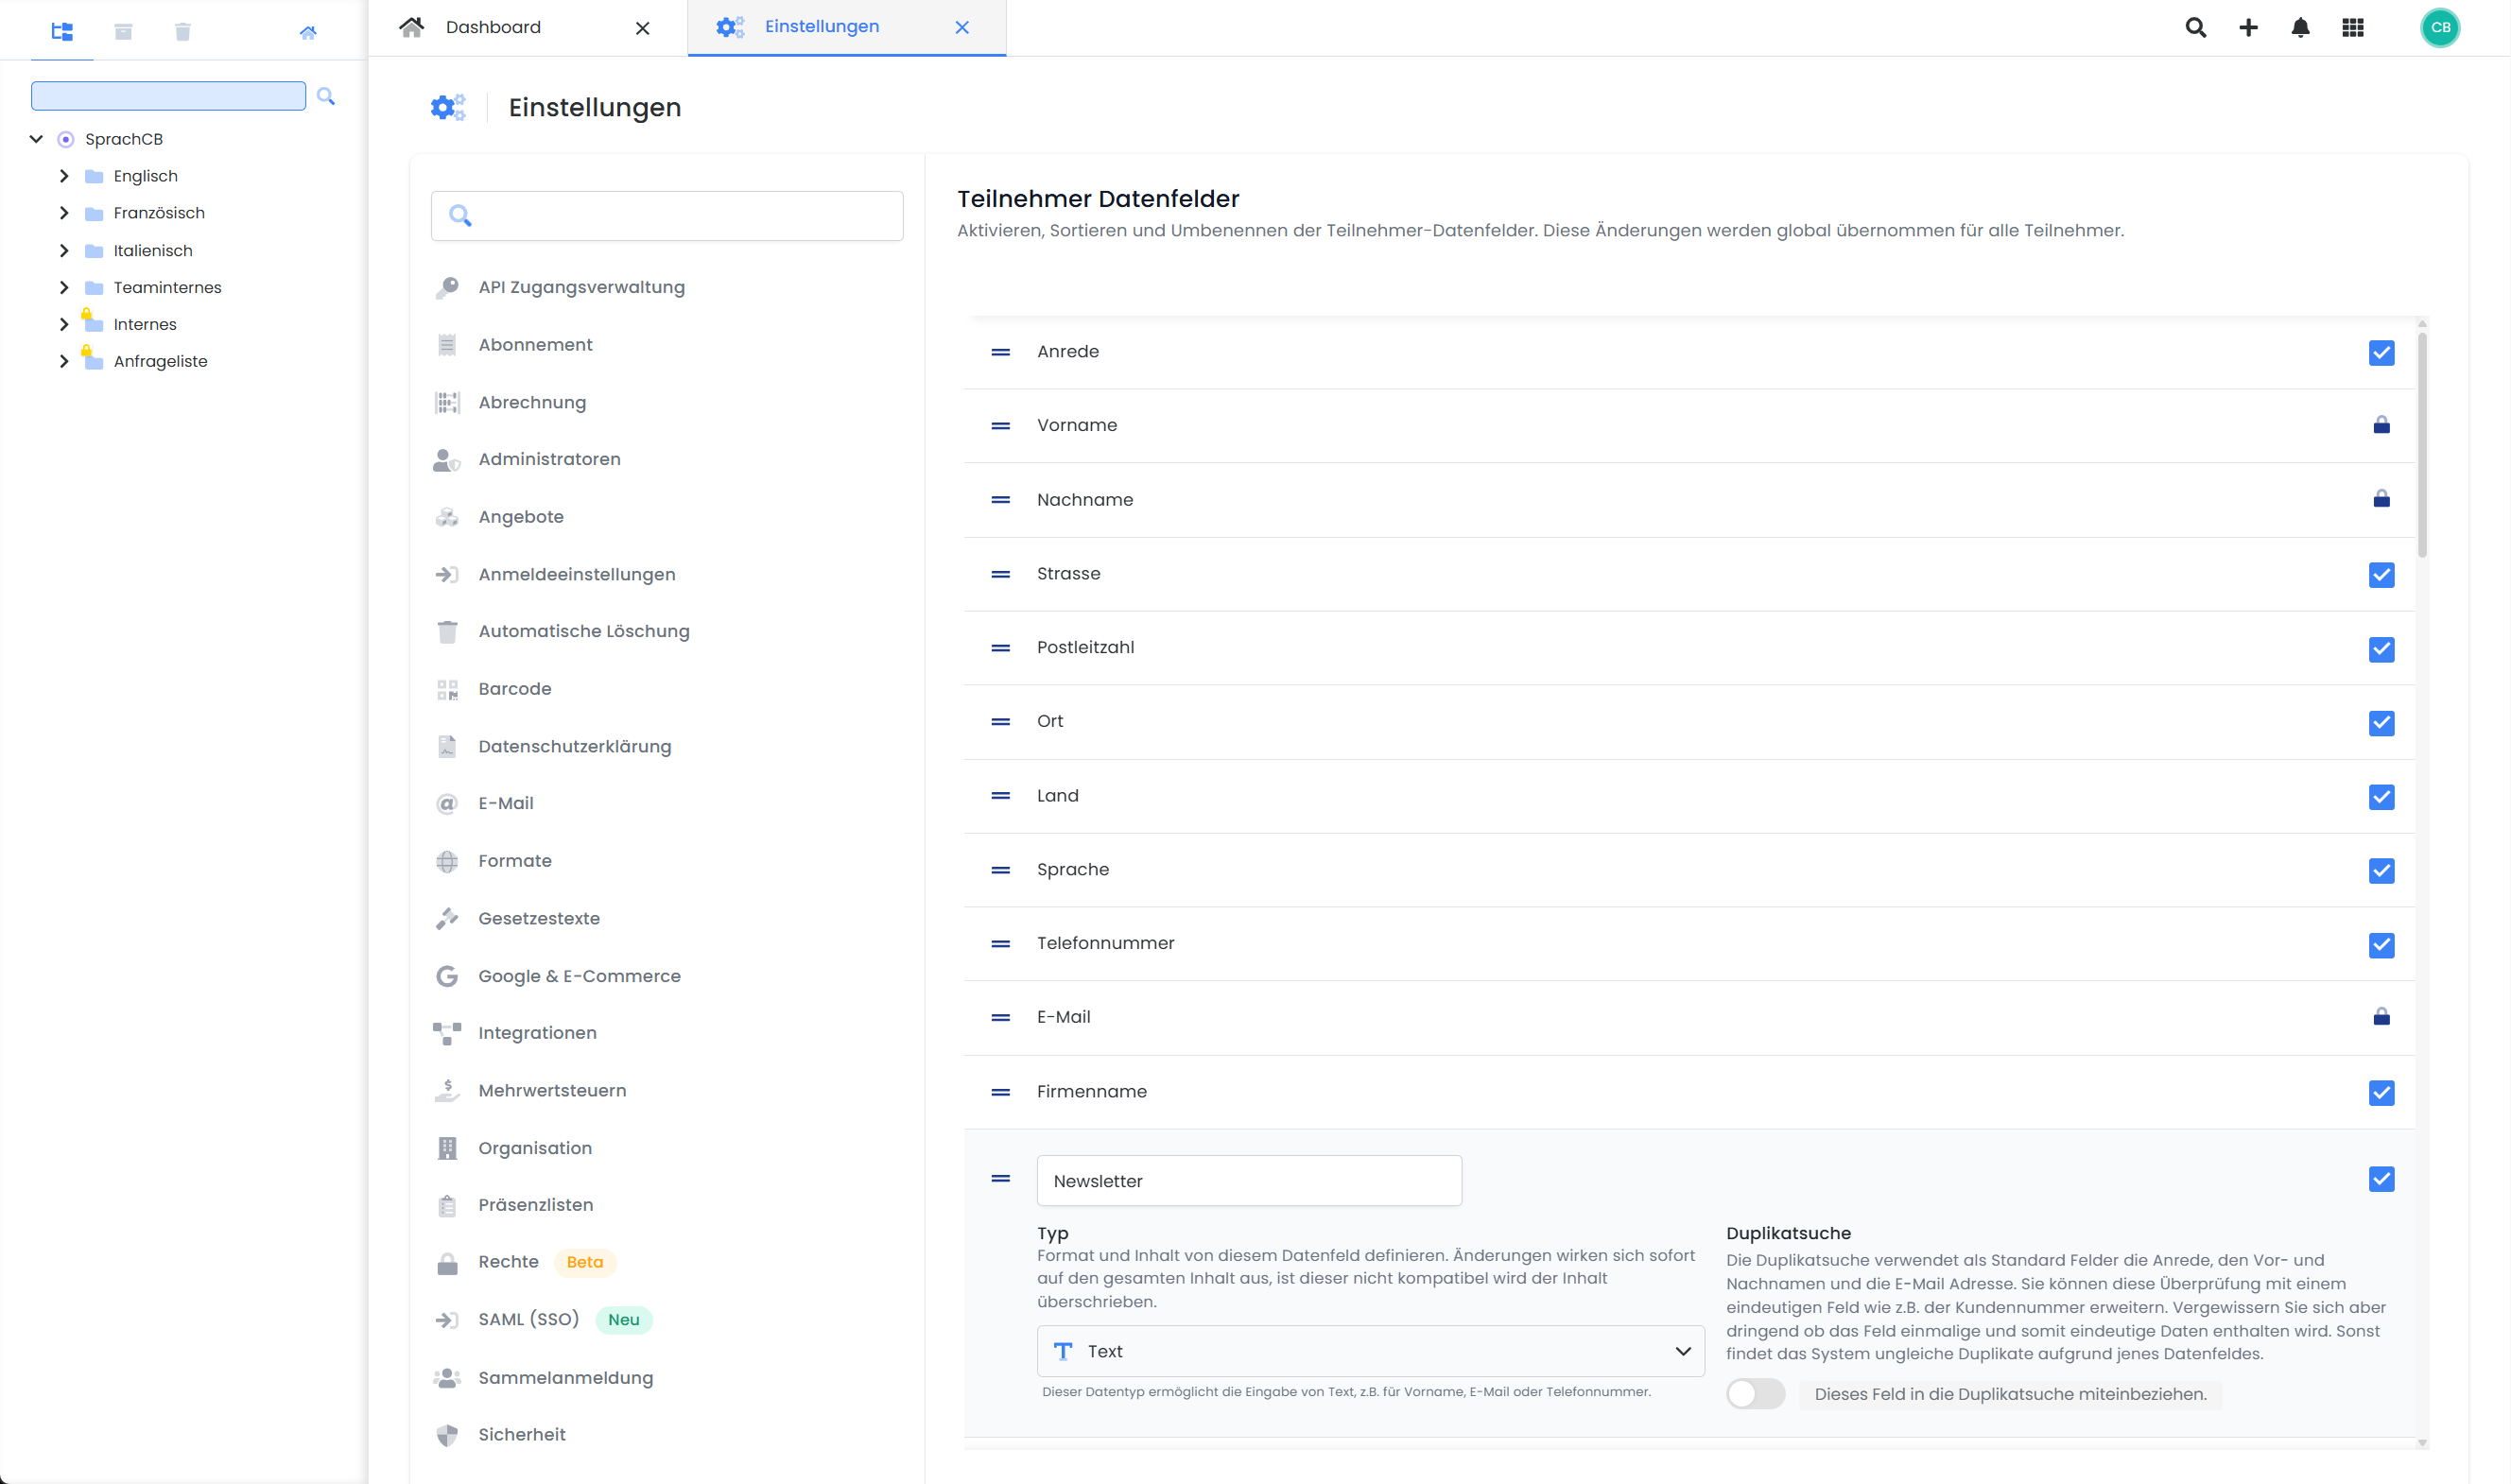This screenshot has height=1484, width=2511.
Task: Open the Typ dropdown showing Text
Action: 1370,1351
